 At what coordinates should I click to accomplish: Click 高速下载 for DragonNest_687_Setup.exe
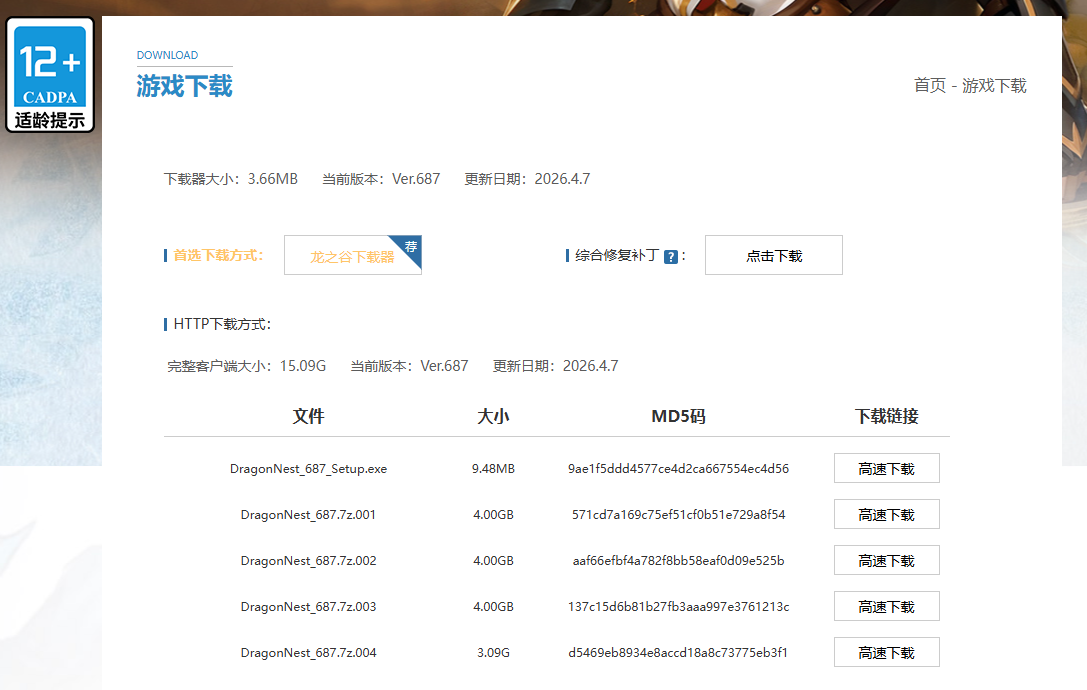pos(887,468)
